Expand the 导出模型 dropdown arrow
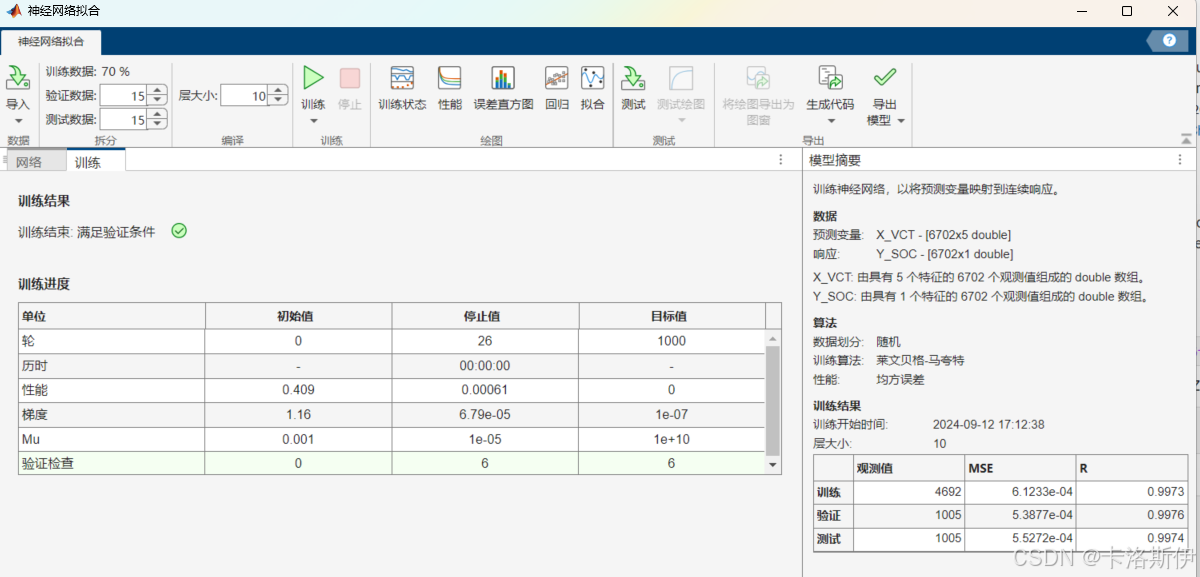Screen dimensions: 1200x577 (901, 120)
